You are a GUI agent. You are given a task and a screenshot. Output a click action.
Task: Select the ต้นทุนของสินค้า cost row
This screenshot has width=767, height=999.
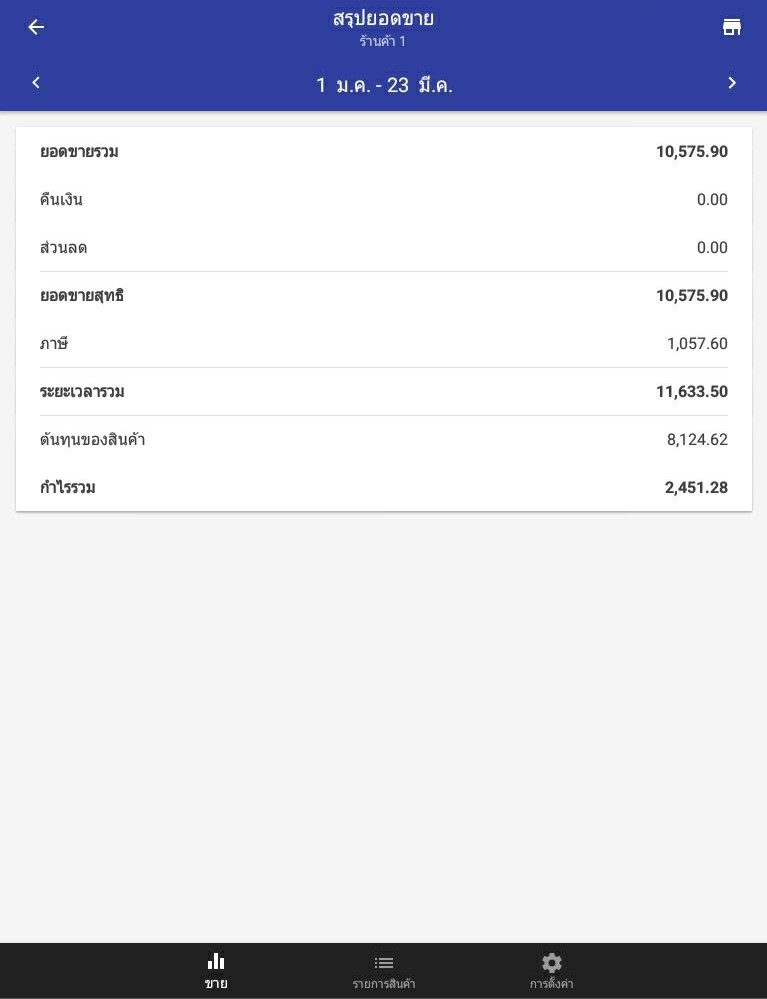pyautogui.click(x=384, y=440)
